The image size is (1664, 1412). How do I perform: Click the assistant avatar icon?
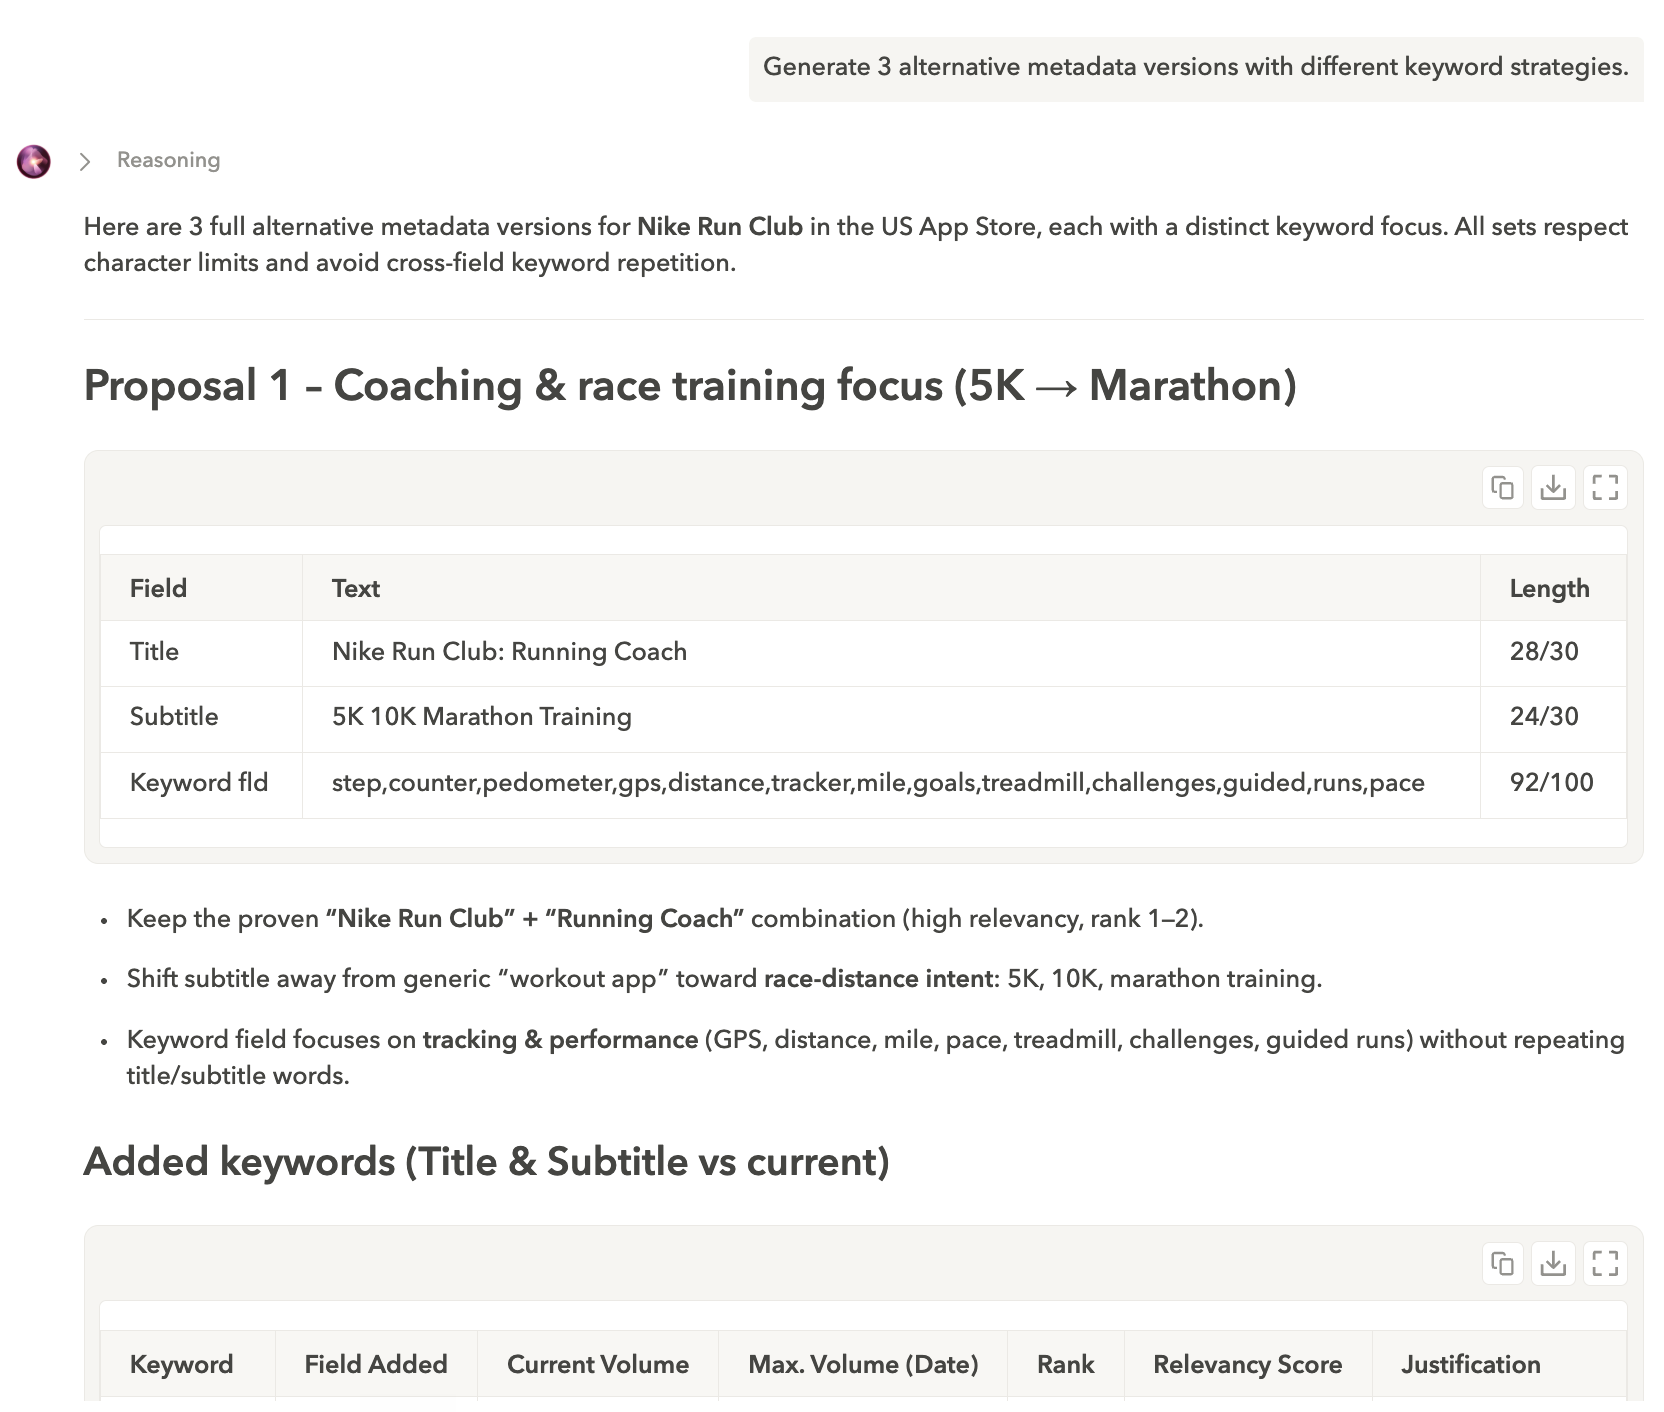click(34, 161)
